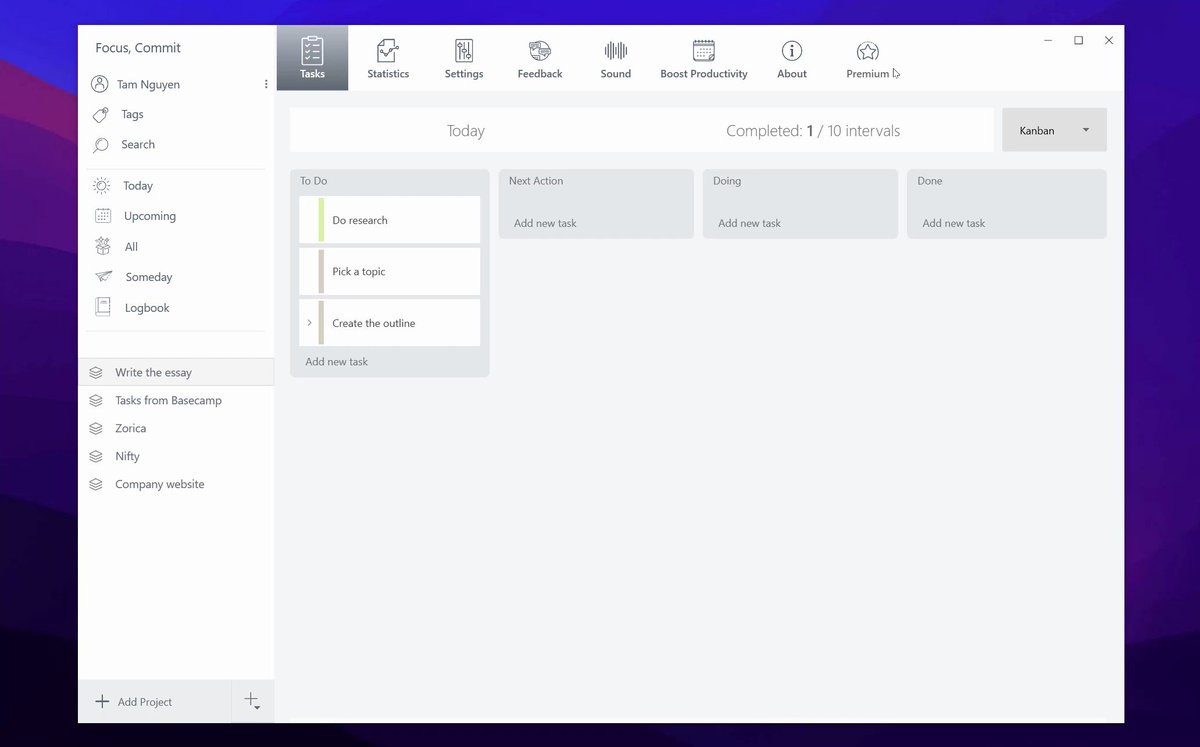Open the Kanban view dropdown
Image resolution: width=1200 pixels, height=747 pixels.
coord(1054,130)
